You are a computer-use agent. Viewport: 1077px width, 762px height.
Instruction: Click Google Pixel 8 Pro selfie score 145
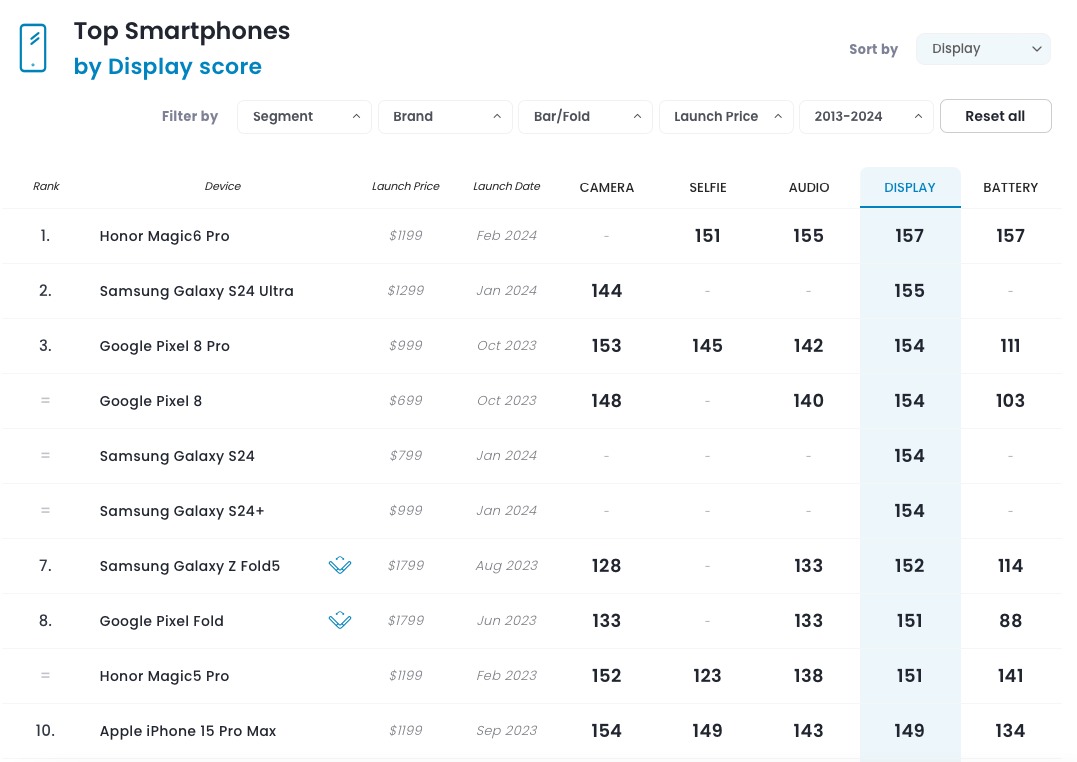click(707, 346)
